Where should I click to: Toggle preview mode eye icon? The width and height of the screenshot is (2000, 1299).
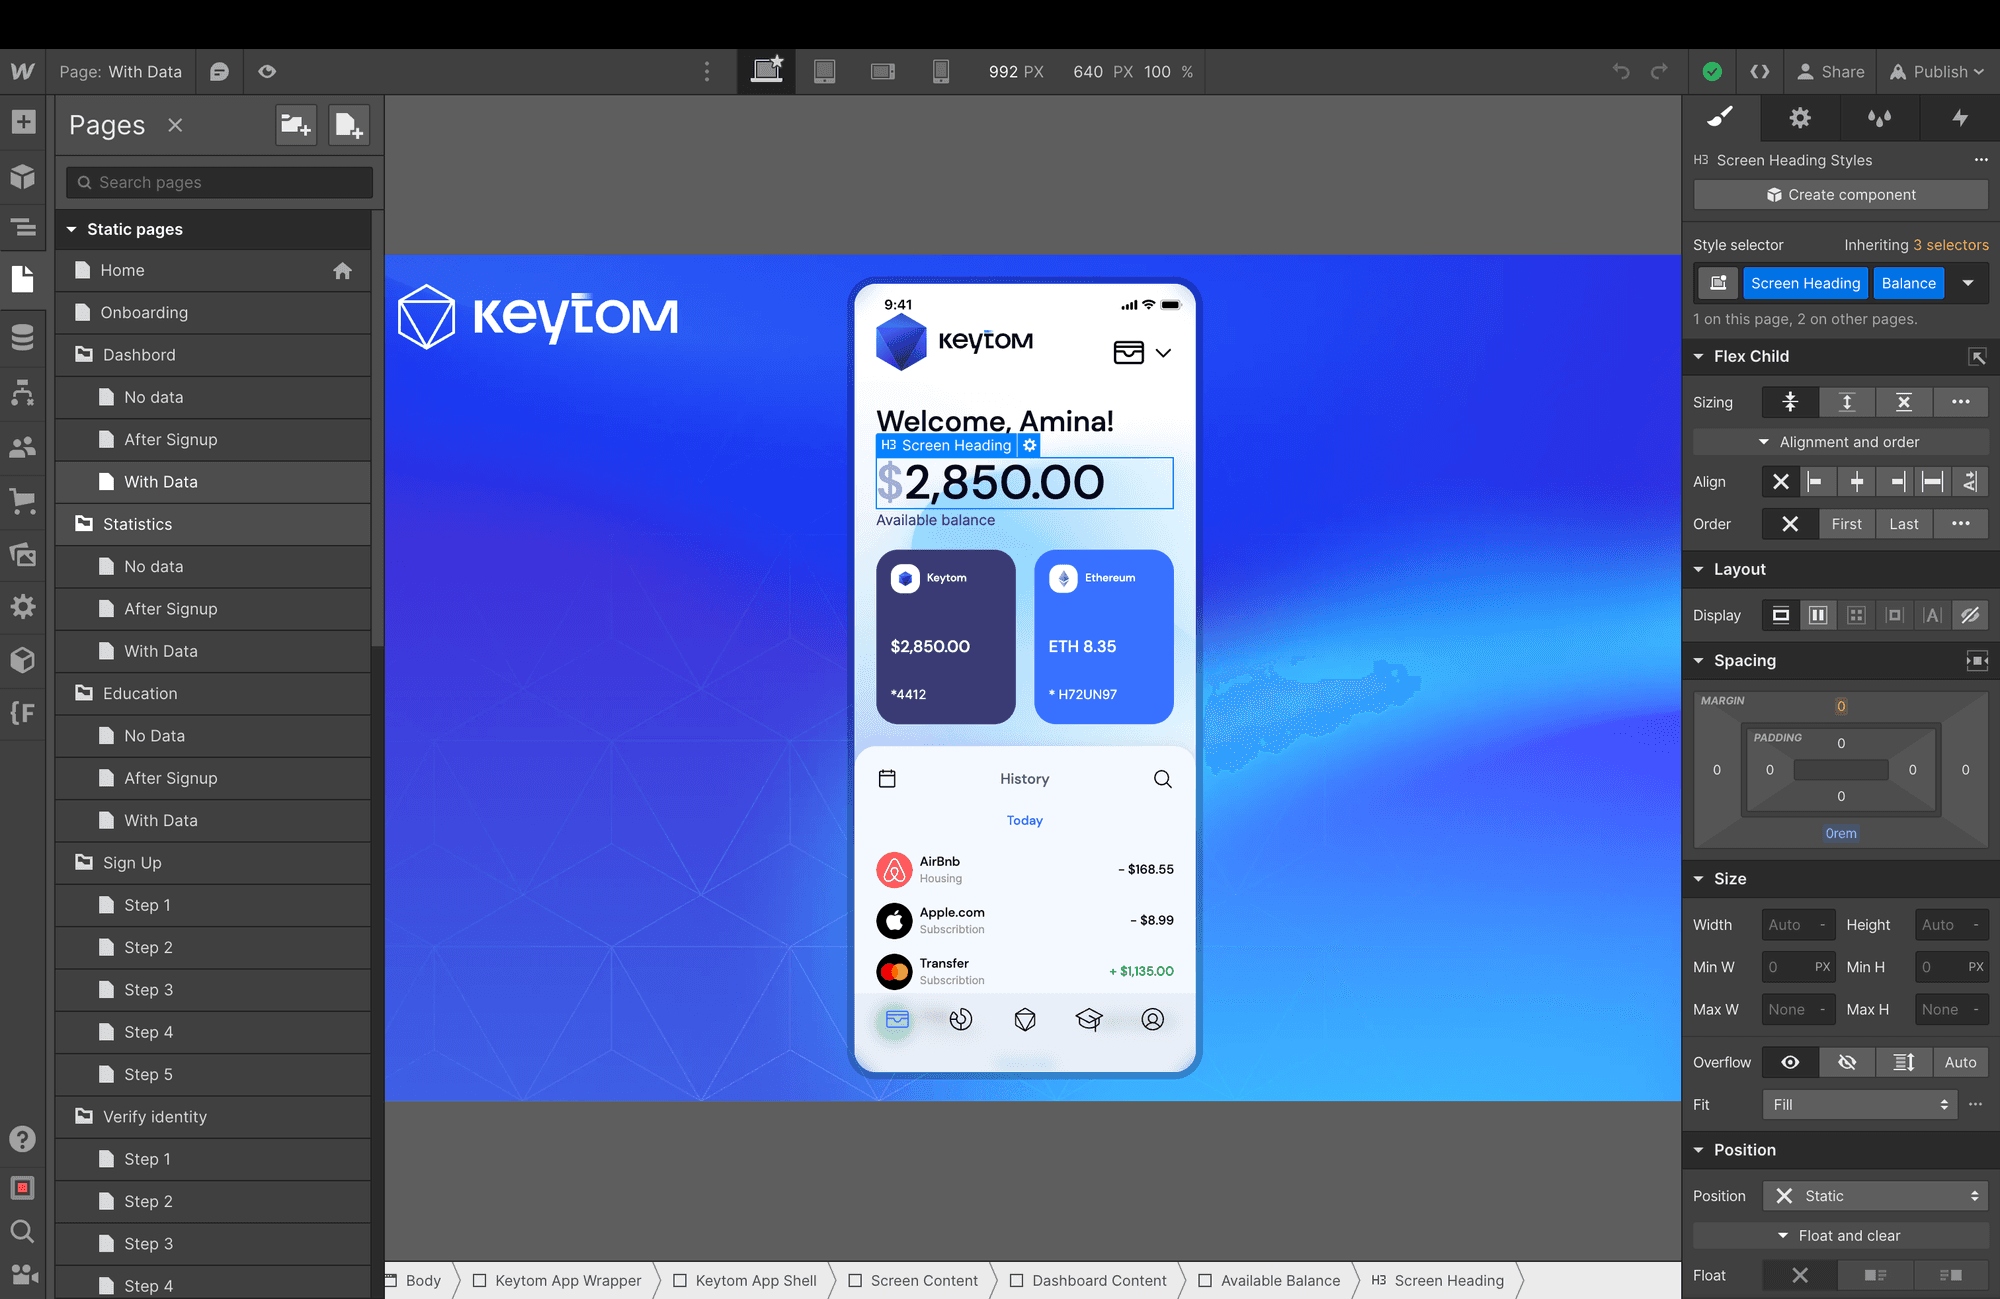pyautogui.click(x=267, y=72)
